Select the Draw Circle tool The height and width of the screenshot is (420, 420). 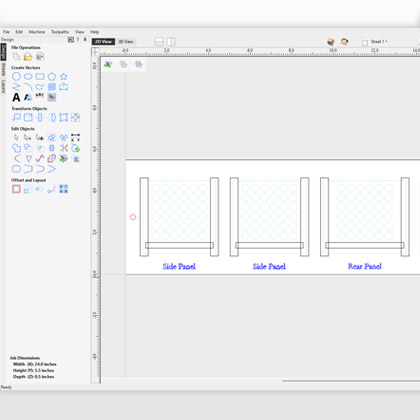coord(16,77)
